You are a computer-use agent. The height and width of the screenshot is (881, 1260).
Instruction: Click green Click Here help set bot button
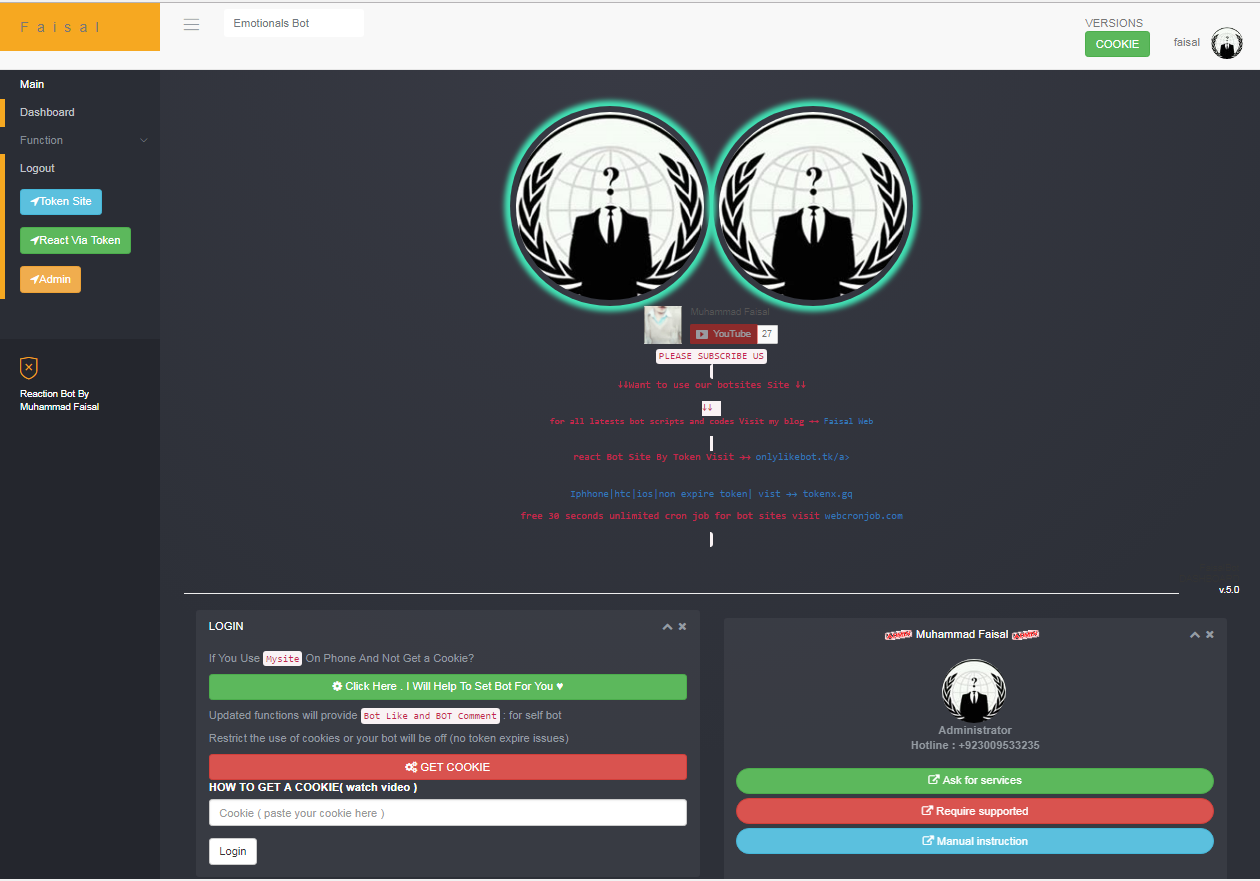[448, 687]
